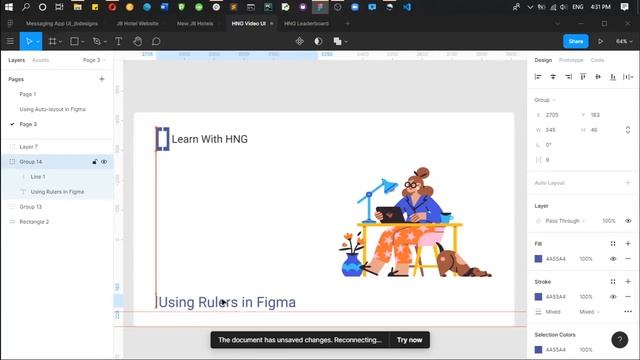Open the Windows Start menu
Viewport: 640px width, 360px height.
(x=9, y=7)
